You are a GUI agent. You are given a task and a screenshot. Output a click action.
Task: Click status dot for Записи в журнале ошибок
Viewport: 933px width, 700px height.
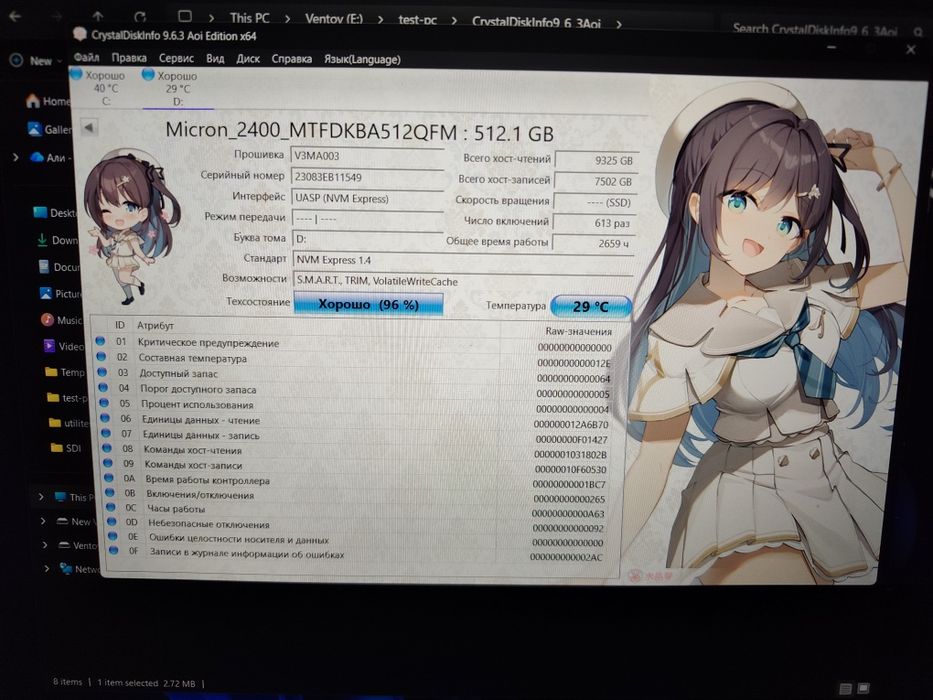(x=114, y=551)
